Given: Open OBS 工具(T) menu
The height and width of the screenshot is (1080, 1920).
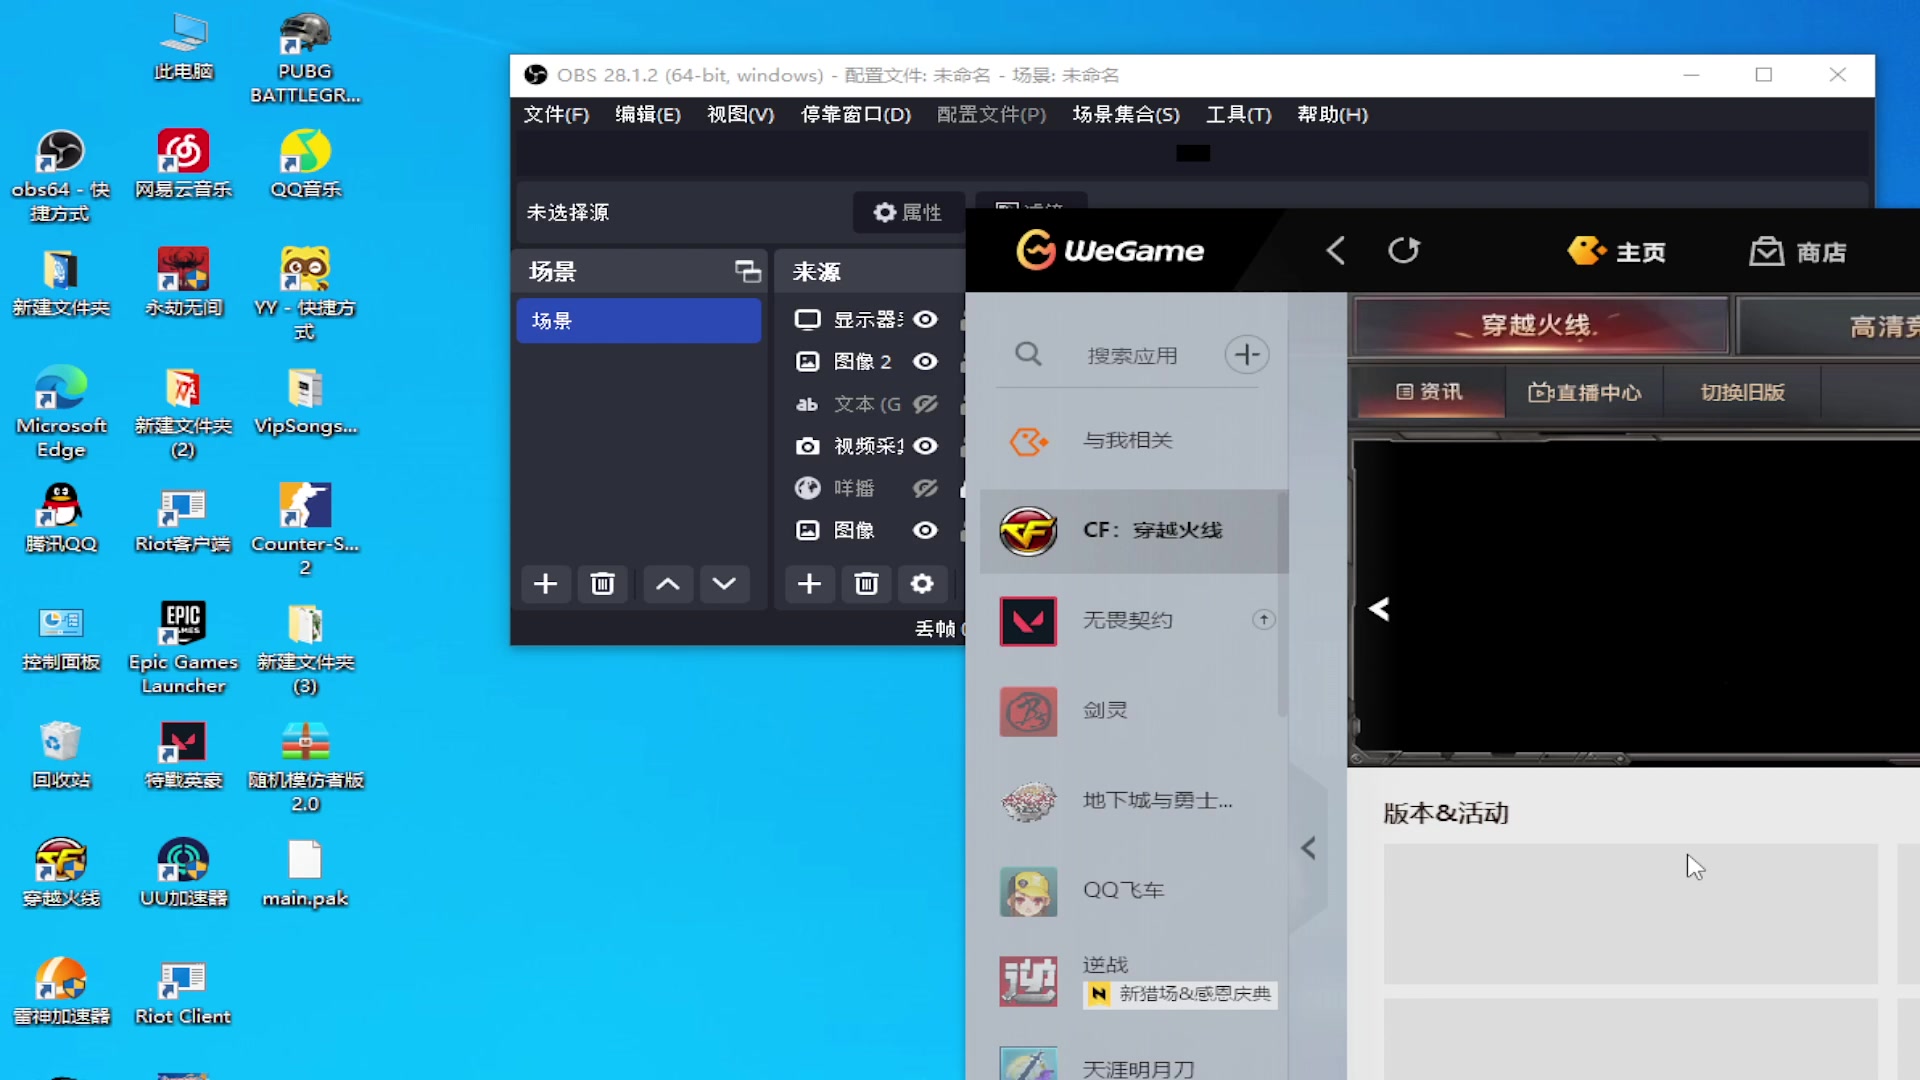Looking at the screenshot, I should [1239, 115].
